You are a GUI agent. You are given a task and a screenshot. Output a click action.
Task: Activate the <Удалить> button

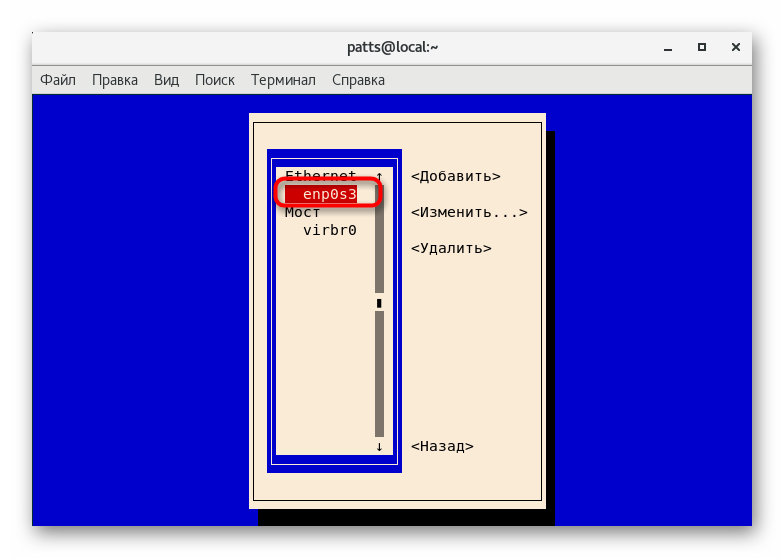(451, 248)
